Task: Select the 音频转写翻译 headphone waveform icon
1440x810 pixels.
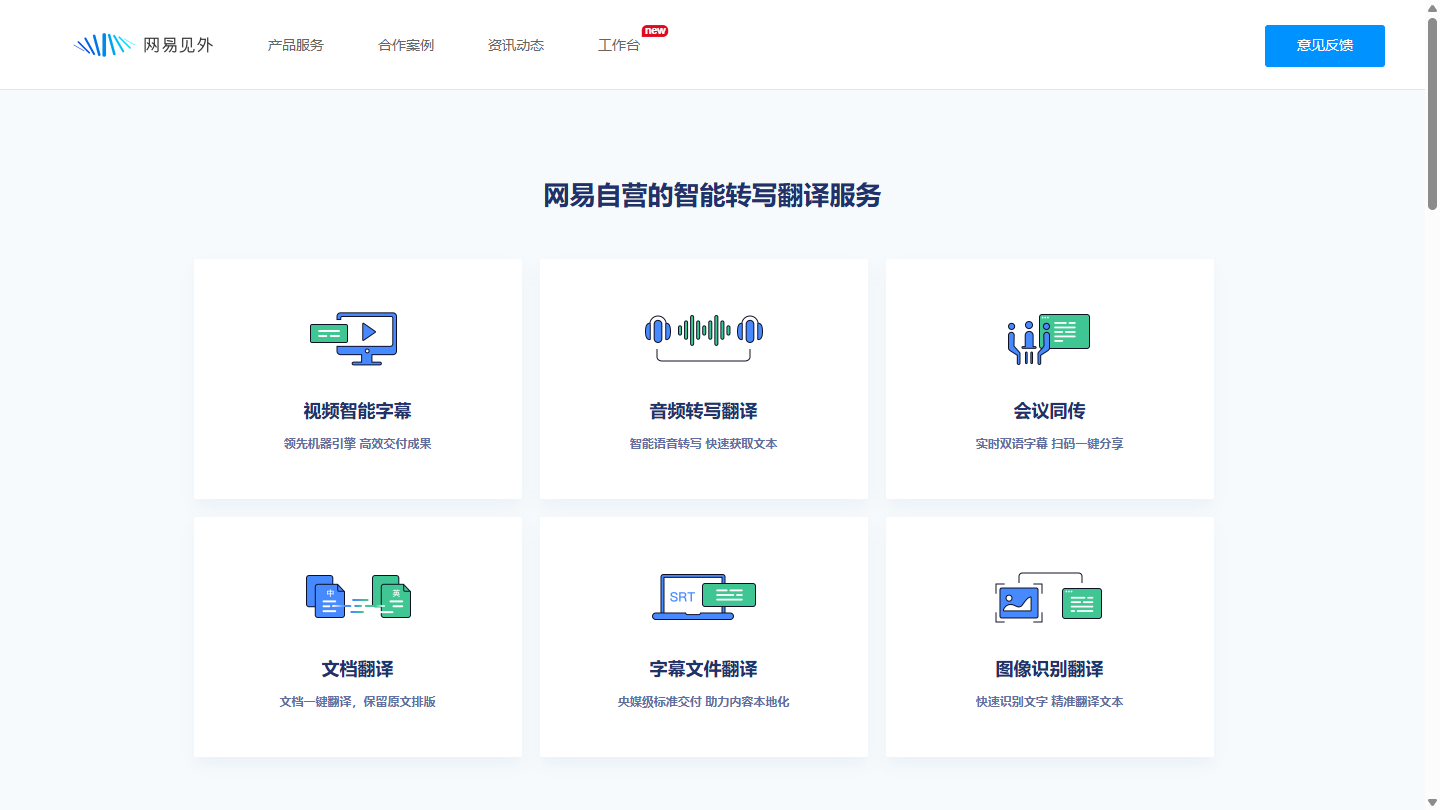Action: click(x=704, y=337)
